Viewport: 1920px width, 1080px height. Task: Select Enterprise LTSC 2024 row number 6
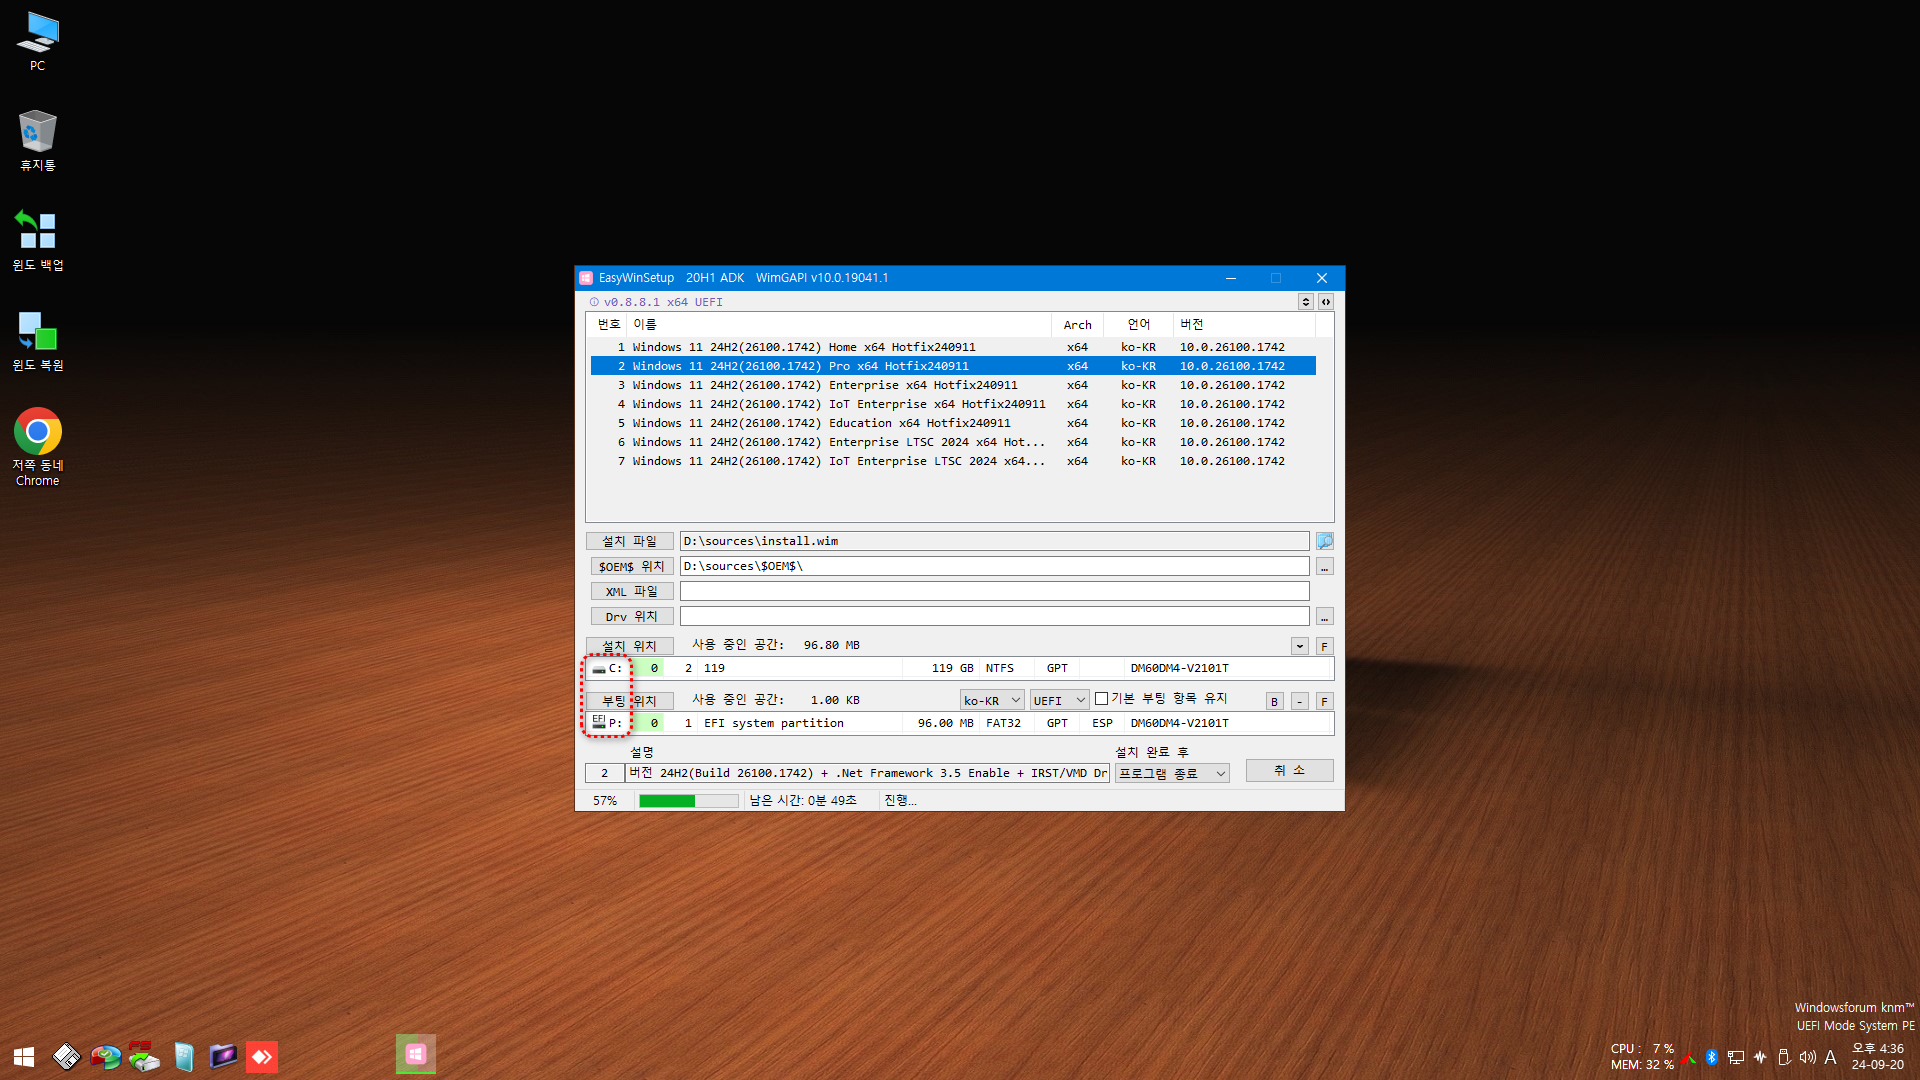point(953,442)
